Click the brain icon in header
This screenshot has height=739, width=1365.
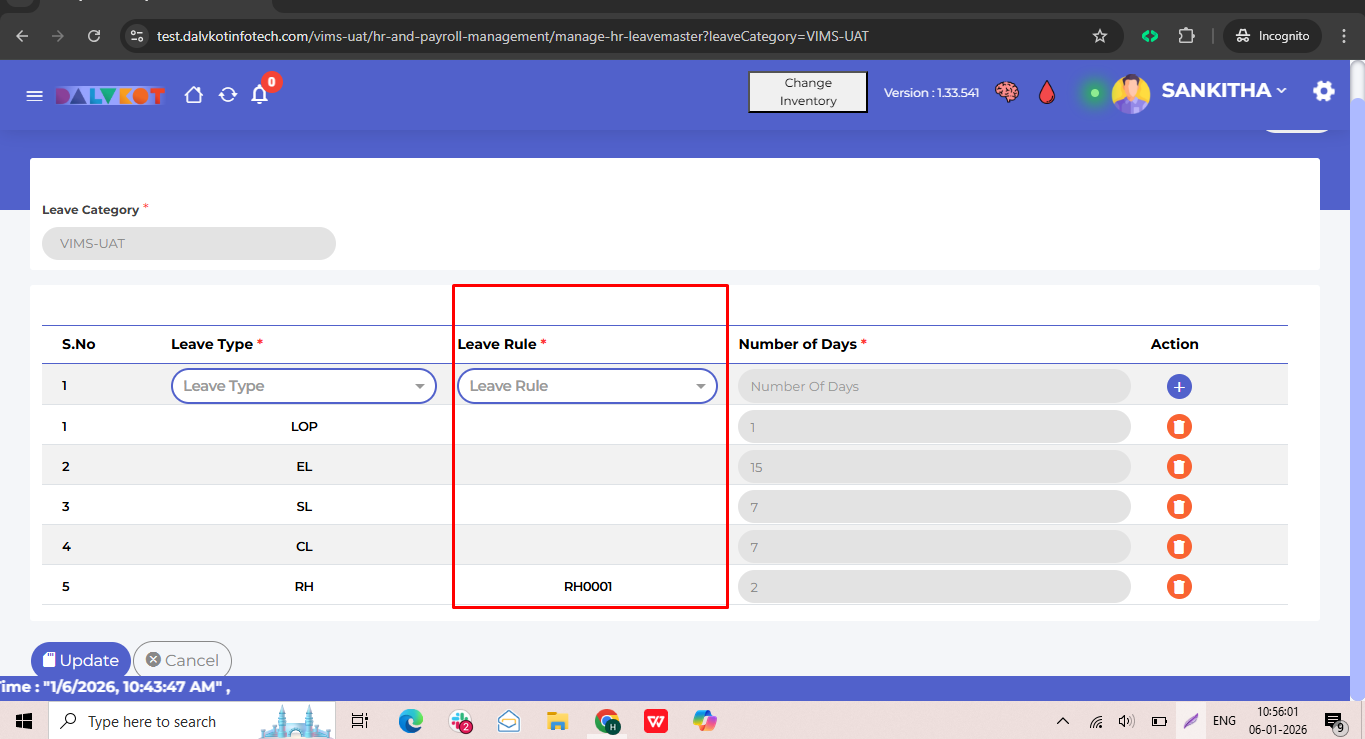click(x=1007, y=92)
